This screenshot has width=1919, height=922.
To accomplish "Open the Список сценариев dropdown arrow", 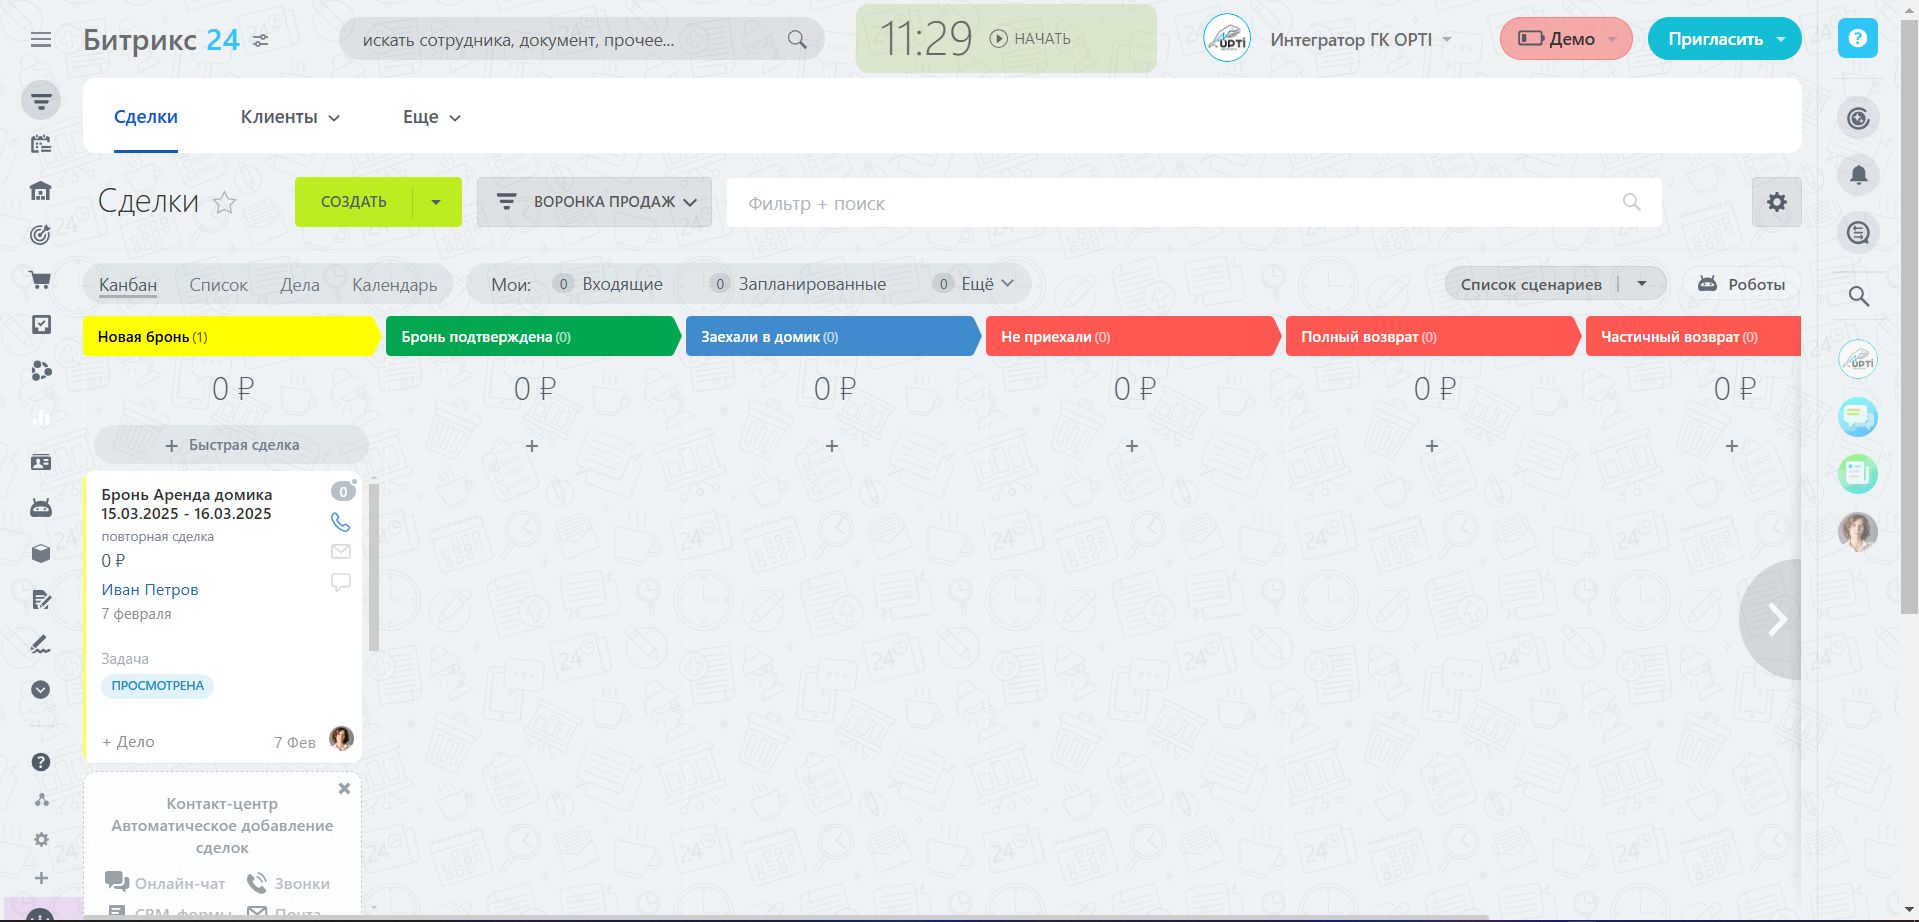I will click(1642, 284).
